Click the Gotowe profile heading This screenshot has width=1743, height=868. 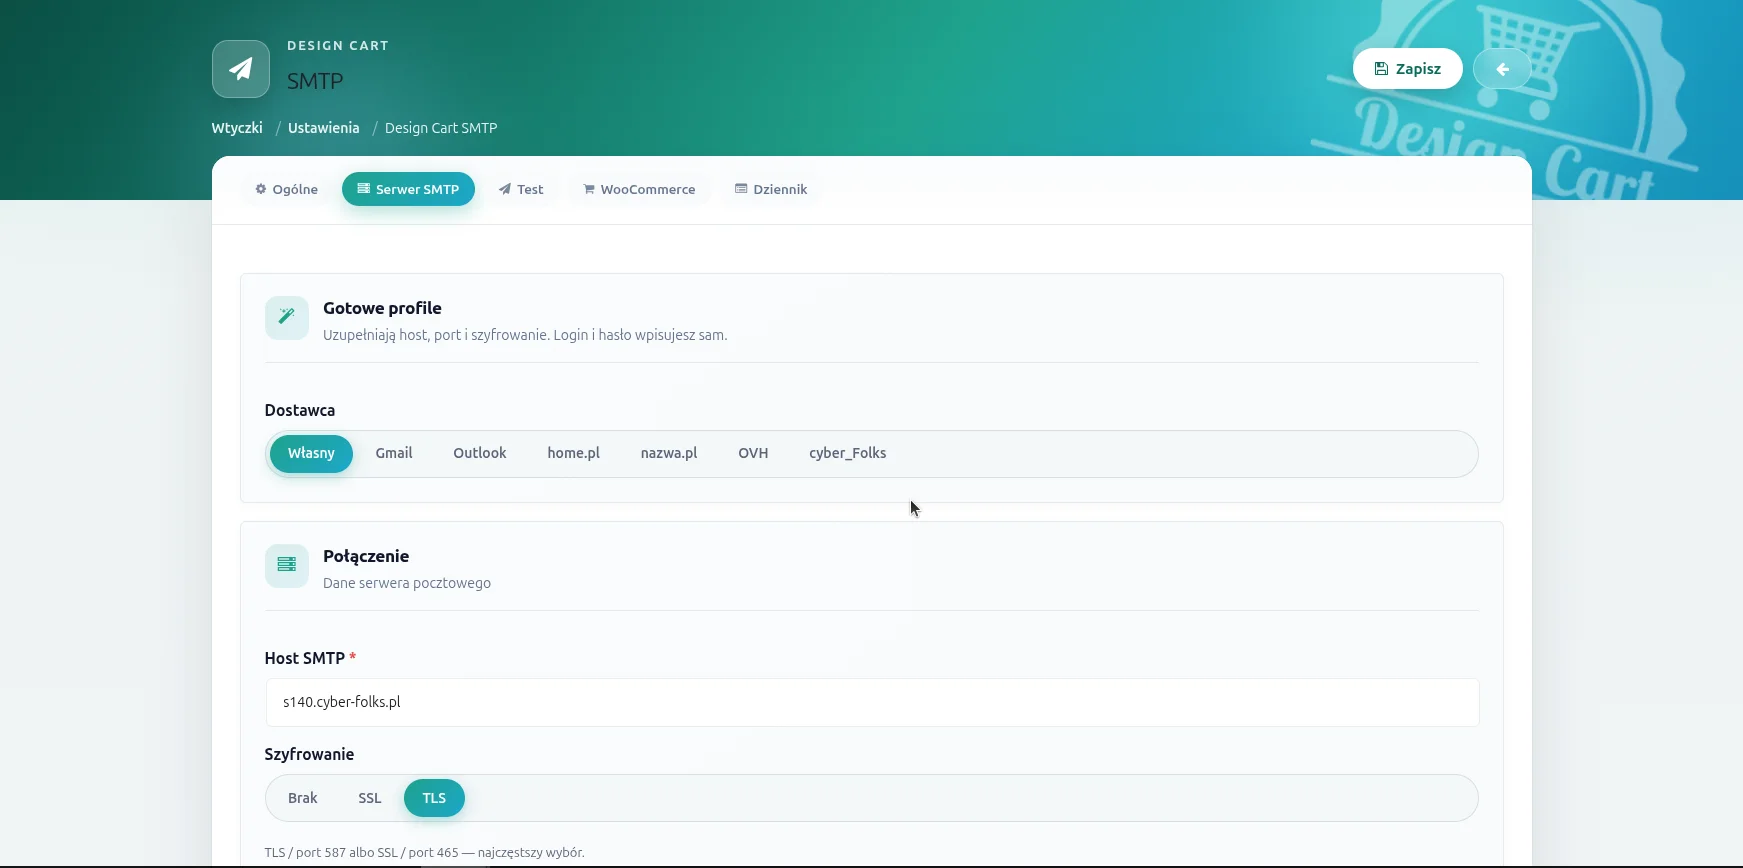(382, 308)
